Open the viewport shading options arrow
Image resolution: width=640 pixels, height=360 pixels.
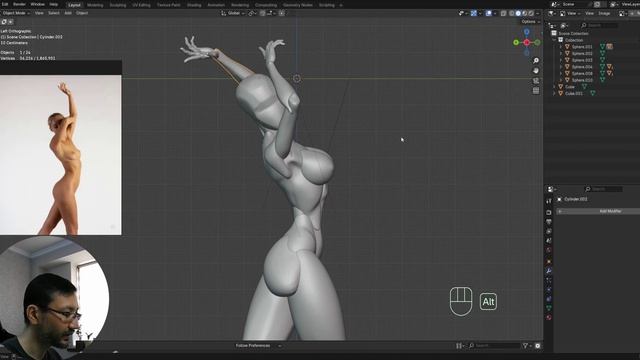coord(538,13)
